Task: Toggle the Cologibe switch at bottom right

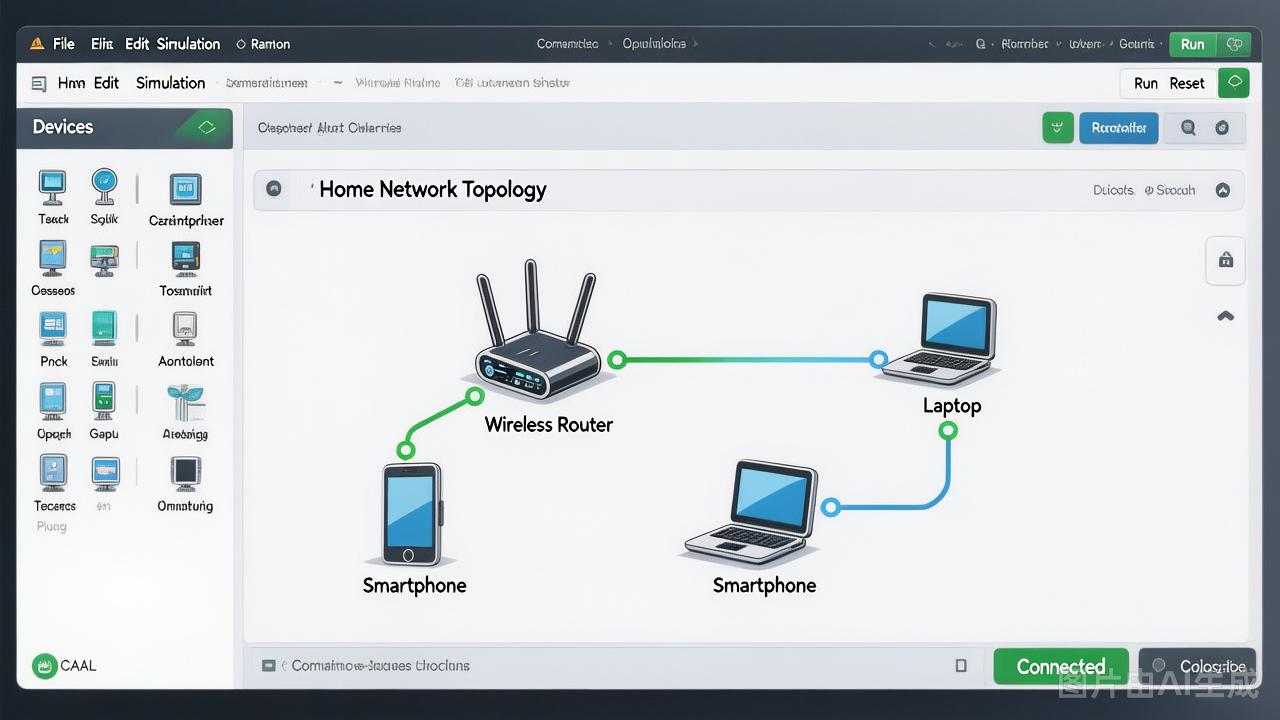Action: 1197,666
